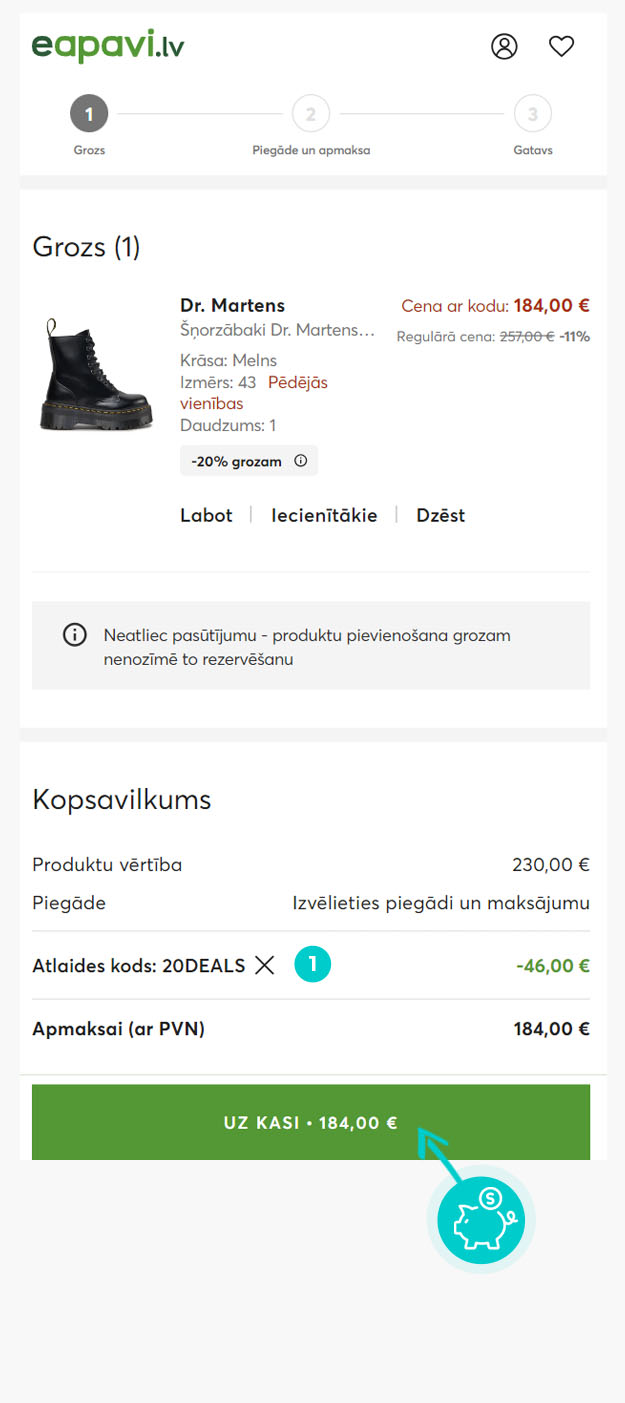Click the -20% grozam badge

click(237, 461)
